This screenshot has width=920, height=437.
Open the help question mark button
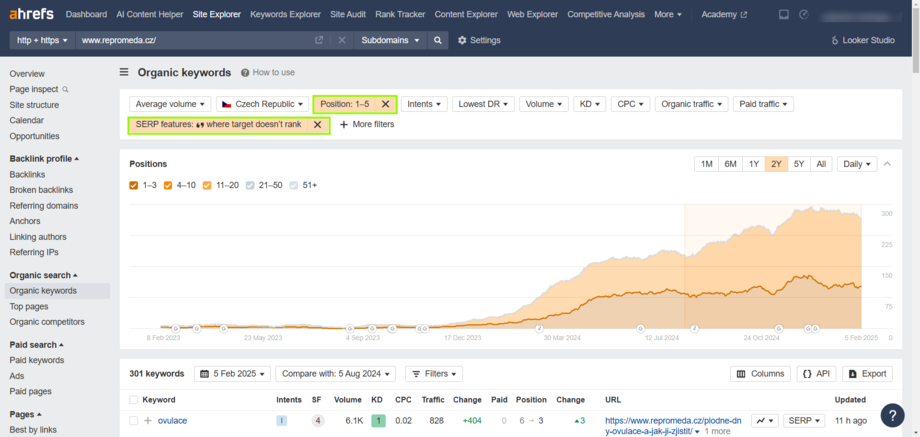892,415
